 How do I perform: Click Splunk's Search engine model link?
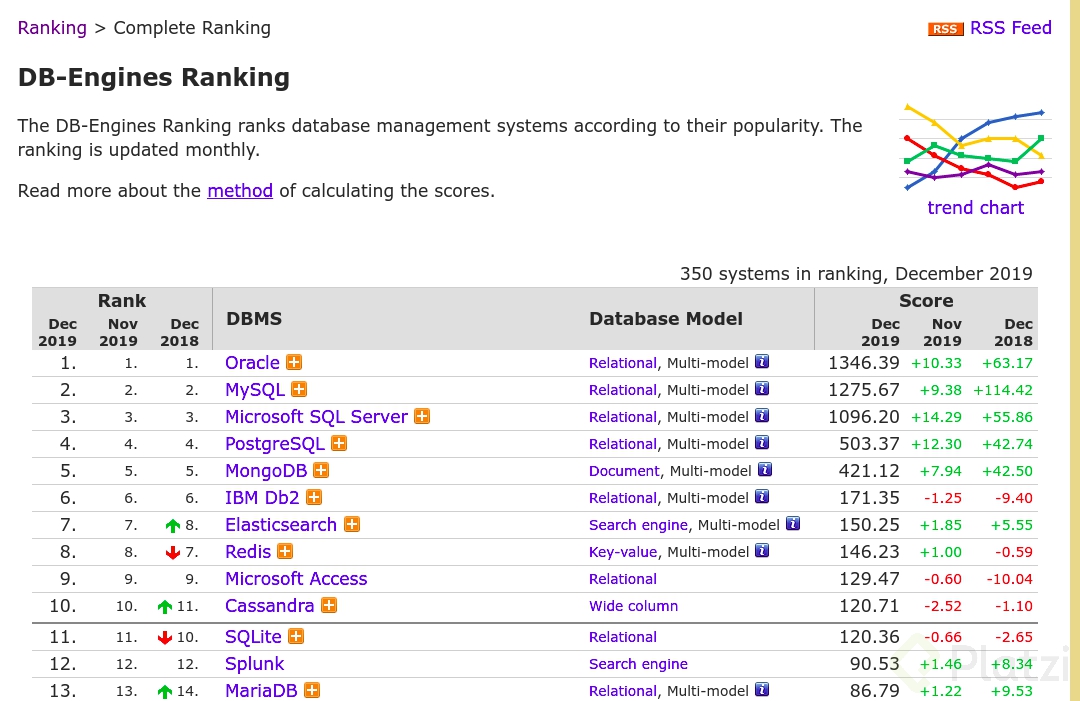638,663
